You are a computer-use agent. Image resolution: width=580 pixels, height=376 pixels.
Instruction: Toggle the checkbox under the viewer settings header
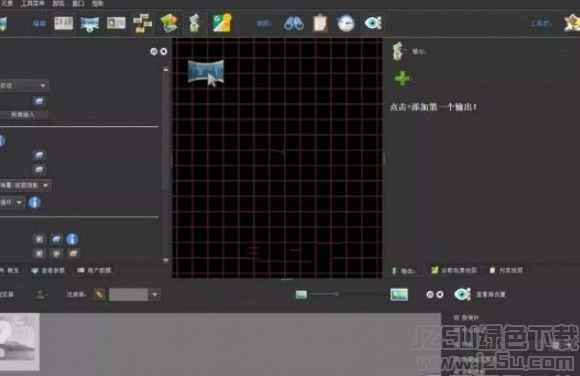click(x=456, y=318)
